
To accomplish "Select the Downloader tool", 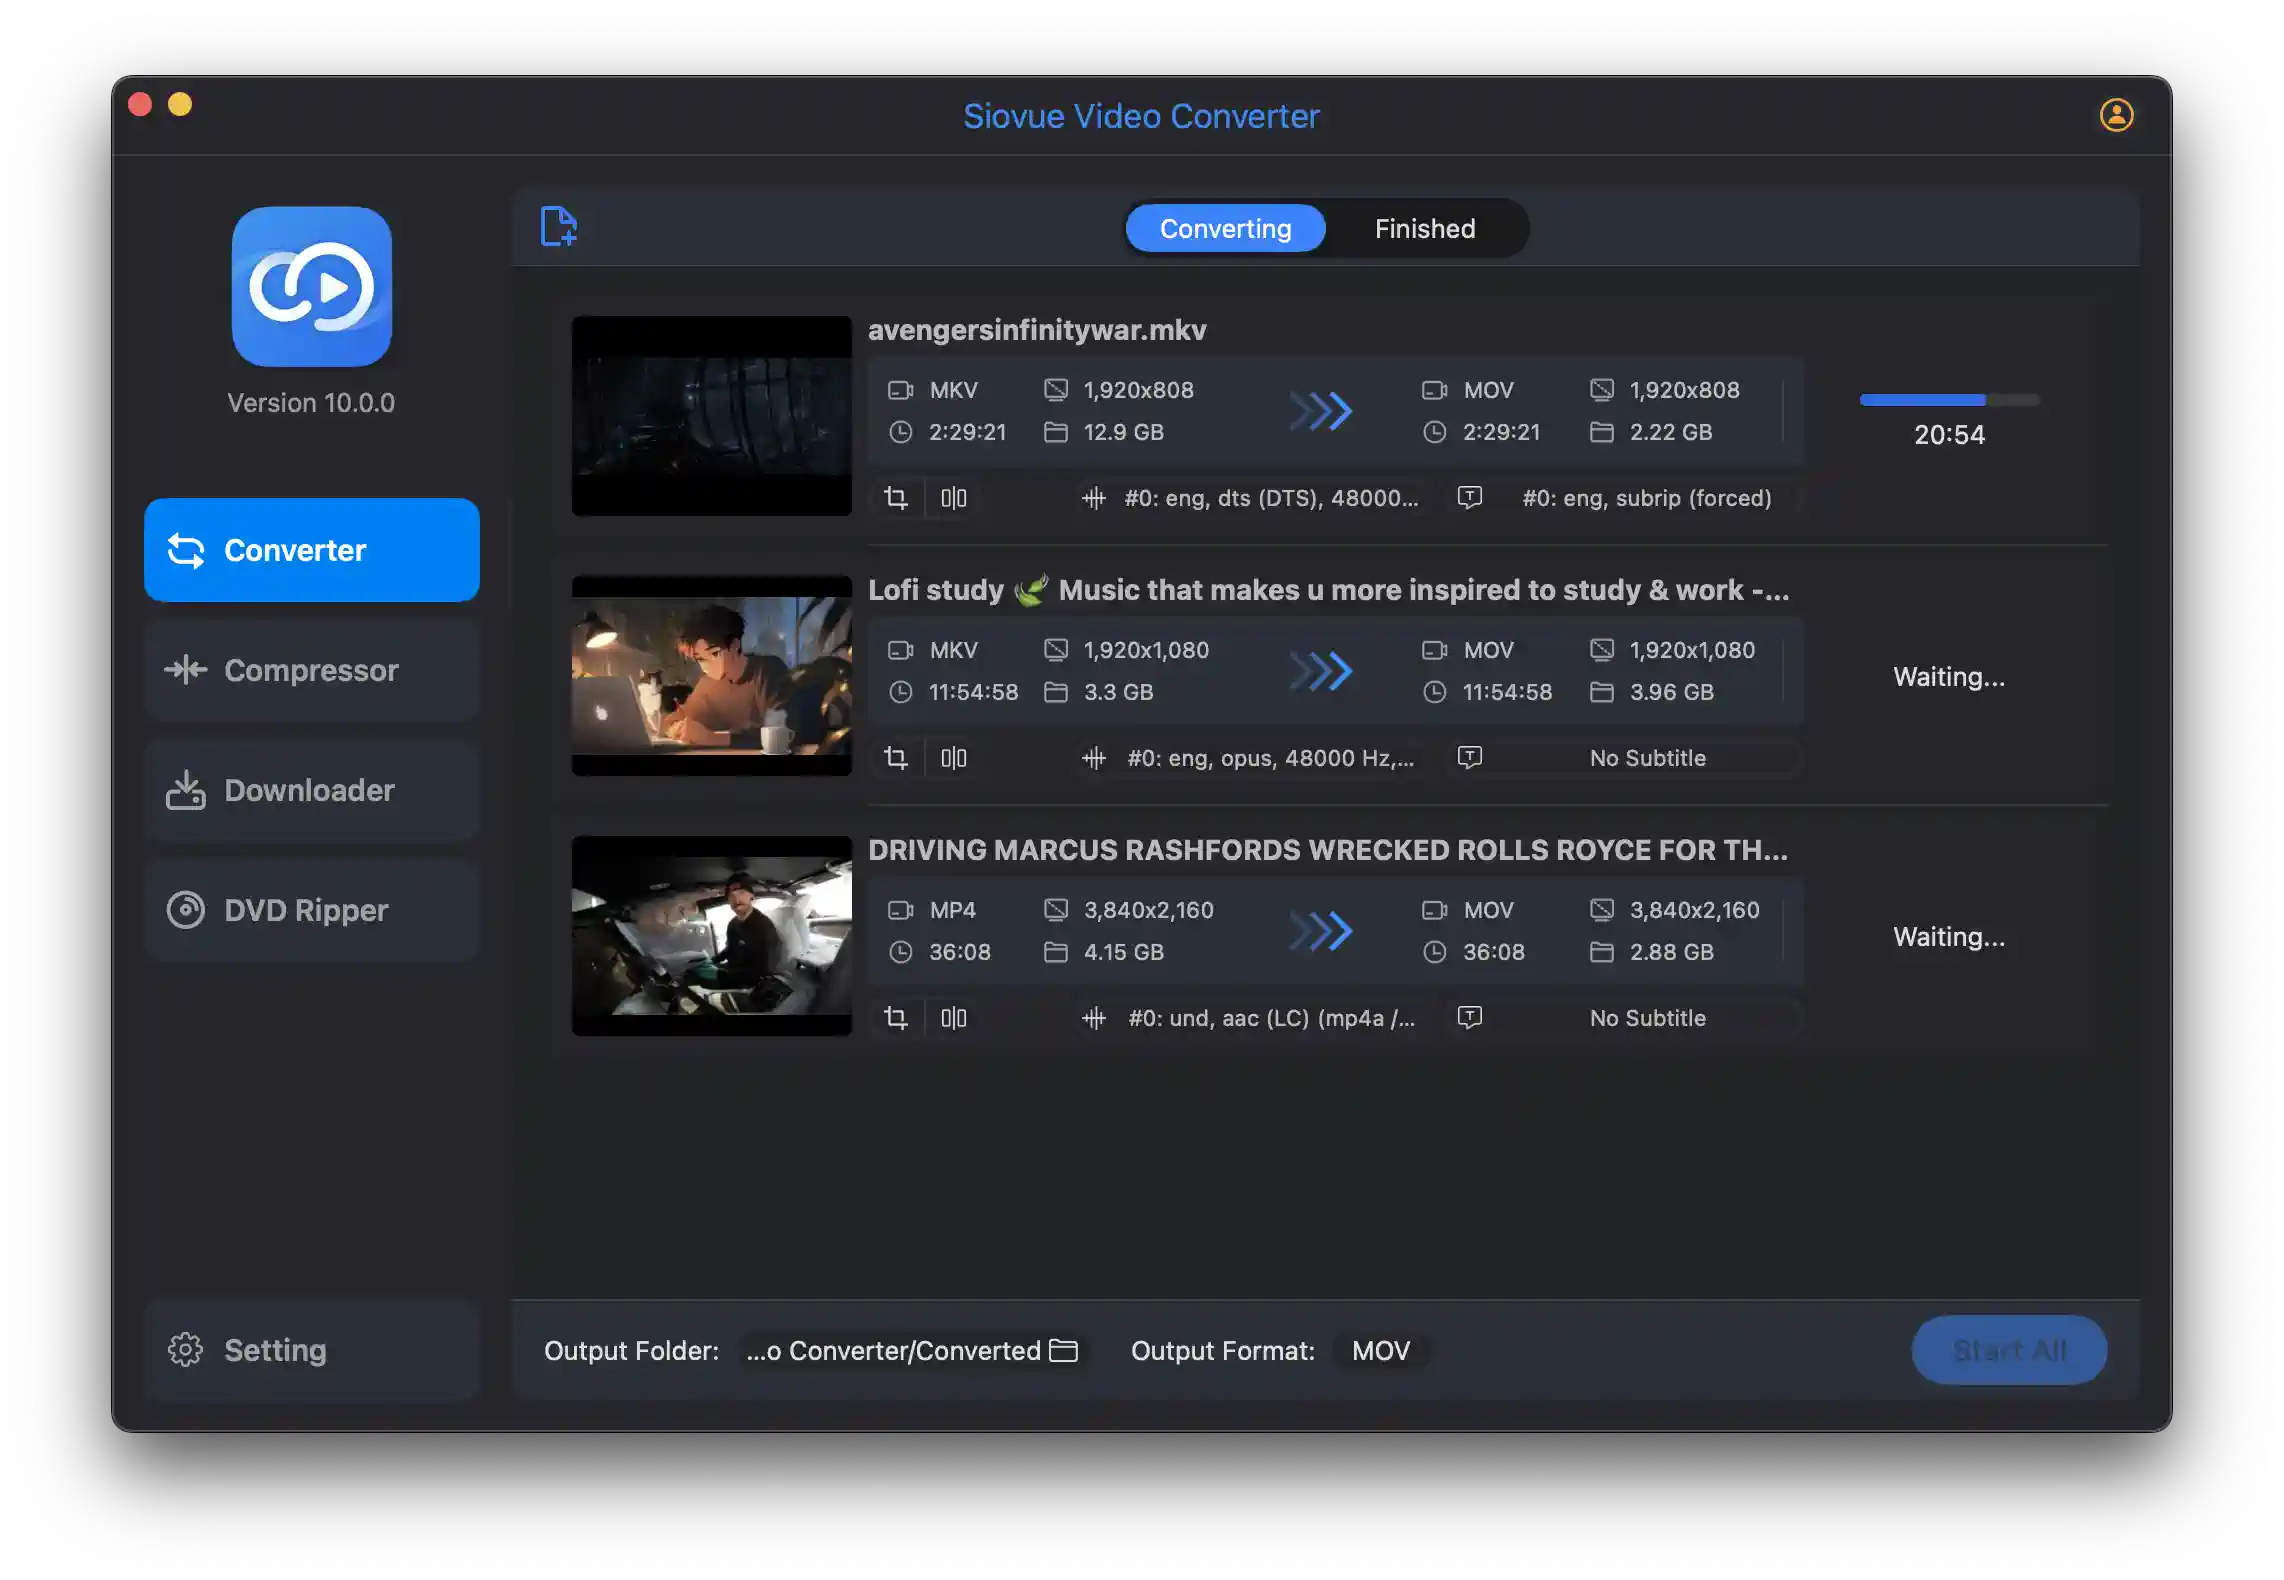I will [311, 790].
